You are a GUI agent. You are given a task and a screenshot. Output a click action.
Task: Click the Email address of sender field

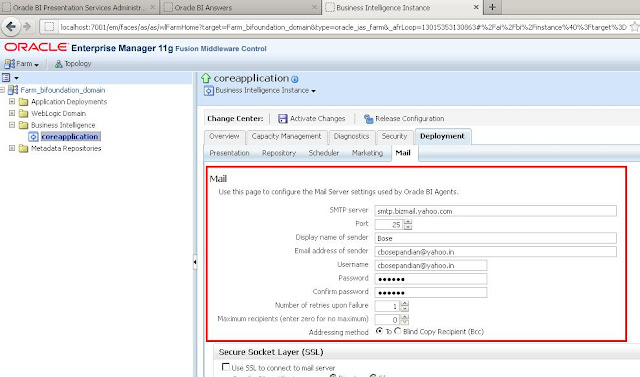(x=496, y=252)
